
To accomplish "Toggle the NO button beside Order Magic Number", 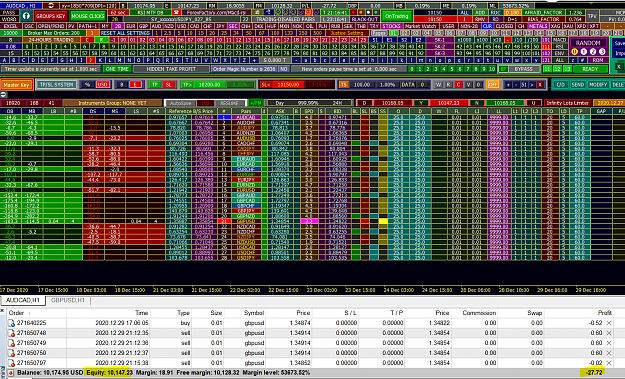I will point(283,69).
